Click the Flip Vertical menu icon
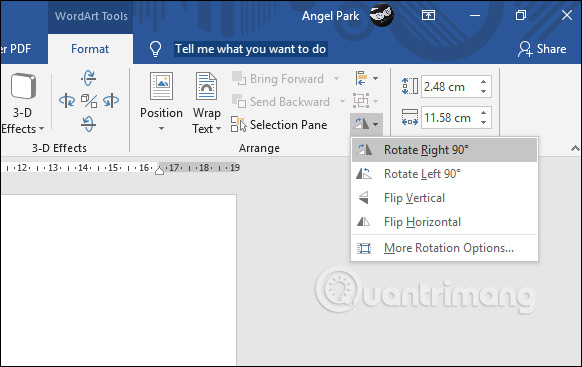Screen dimensions: 582x367 [x=364, y=197]
